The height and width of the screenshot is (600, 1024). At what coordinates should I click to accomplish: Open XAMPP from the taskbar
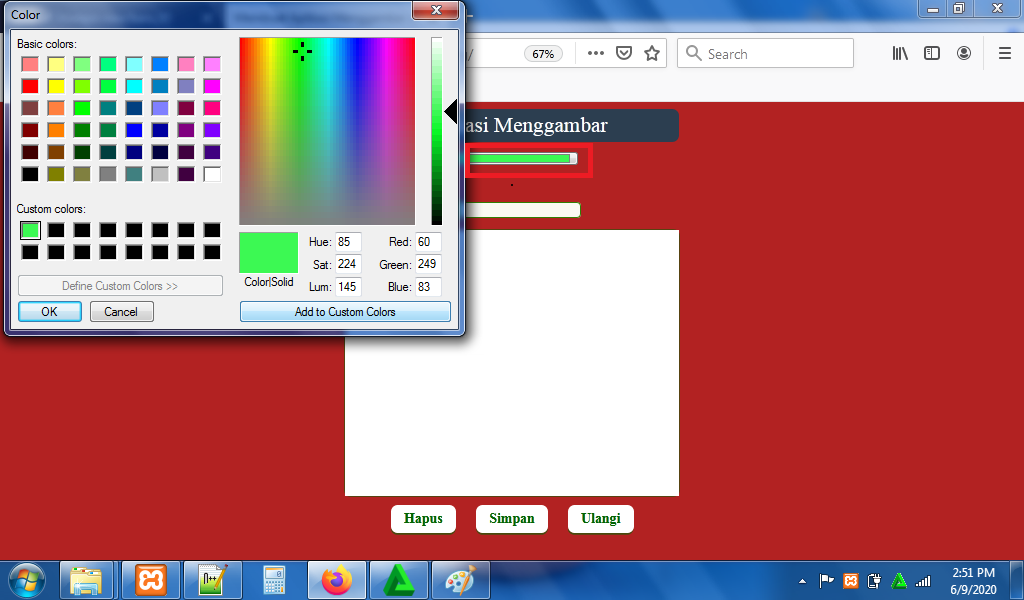point(151,580)
